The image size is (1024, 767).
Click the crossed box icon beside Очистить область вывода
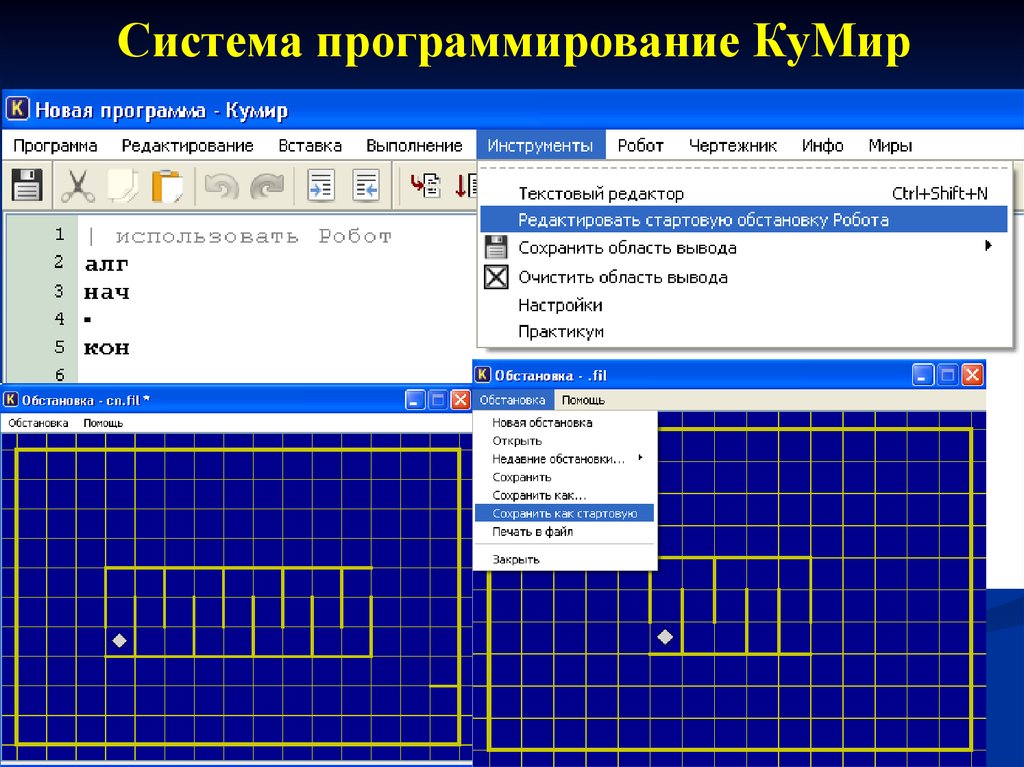point(496,277)
